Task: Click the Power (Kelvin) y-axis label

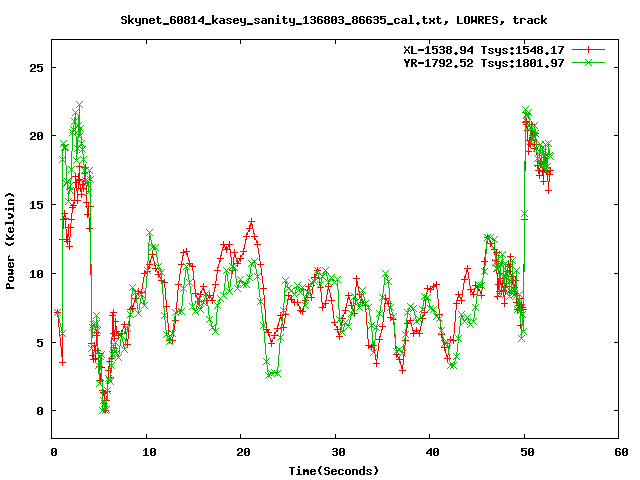Action: click(x=10, y=241)
